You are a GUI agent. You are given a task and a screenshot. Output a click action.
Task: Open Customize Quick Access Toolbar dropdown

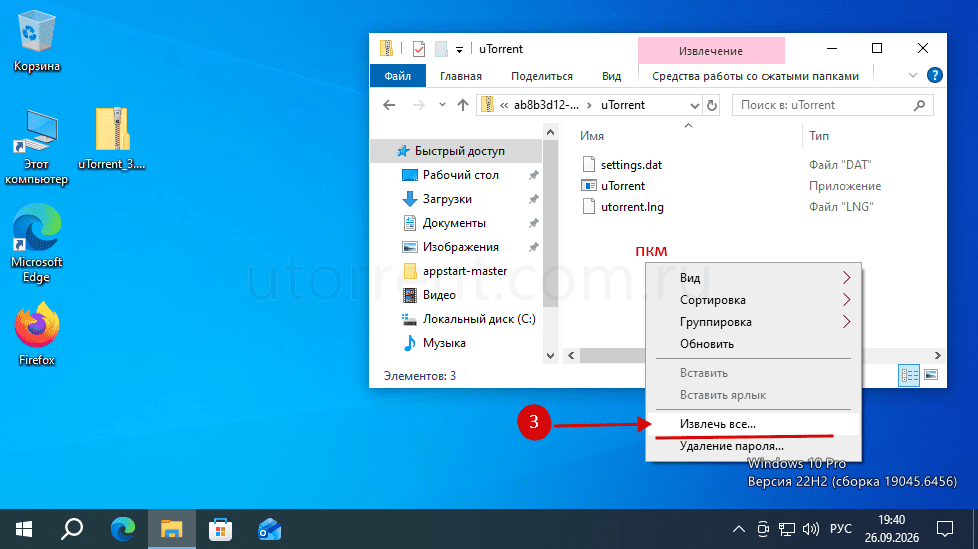[x=459, y=49]
